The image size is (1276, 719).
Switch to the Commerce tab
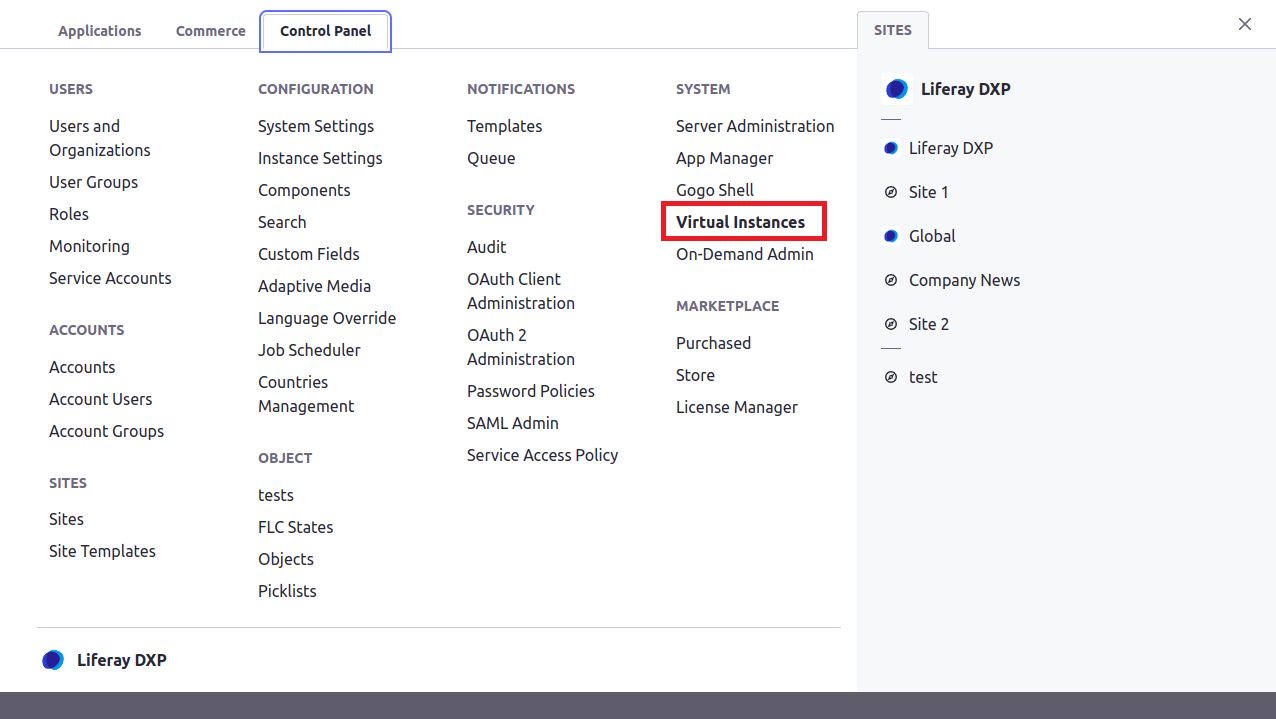click(211, 31)
